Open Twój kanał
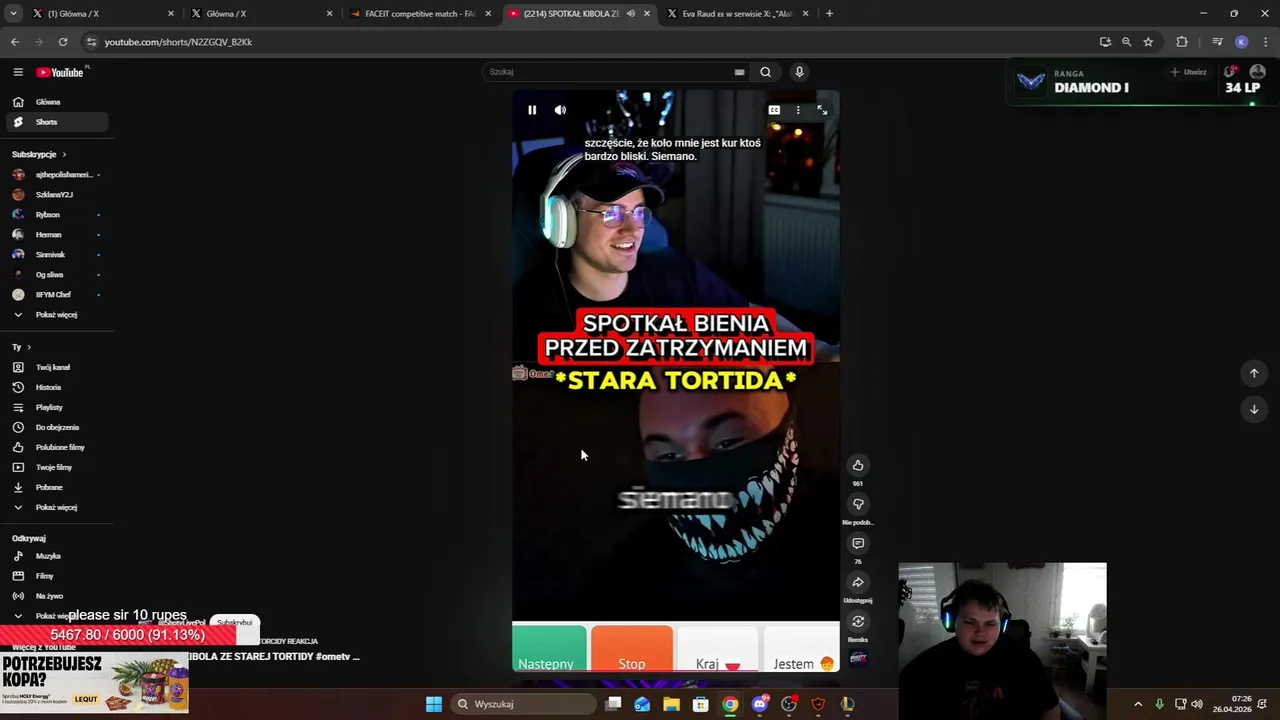 (56, 367)
